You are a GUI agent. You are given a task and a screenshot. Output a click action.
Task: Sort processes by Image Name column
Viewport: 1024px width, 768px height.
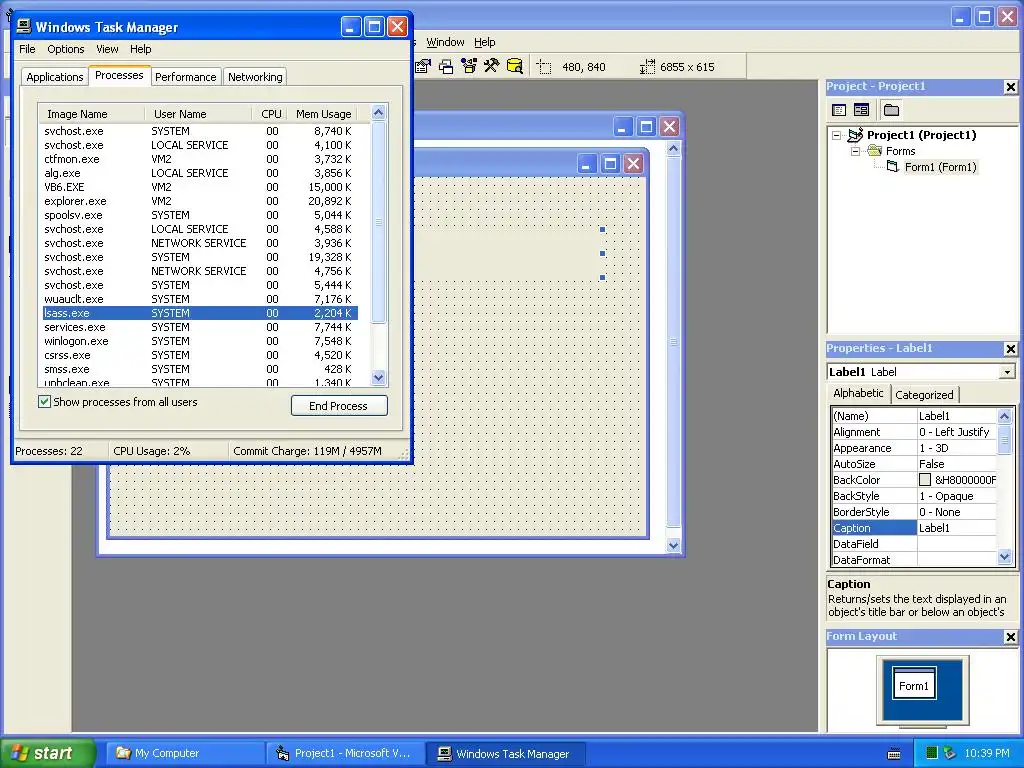91,114
